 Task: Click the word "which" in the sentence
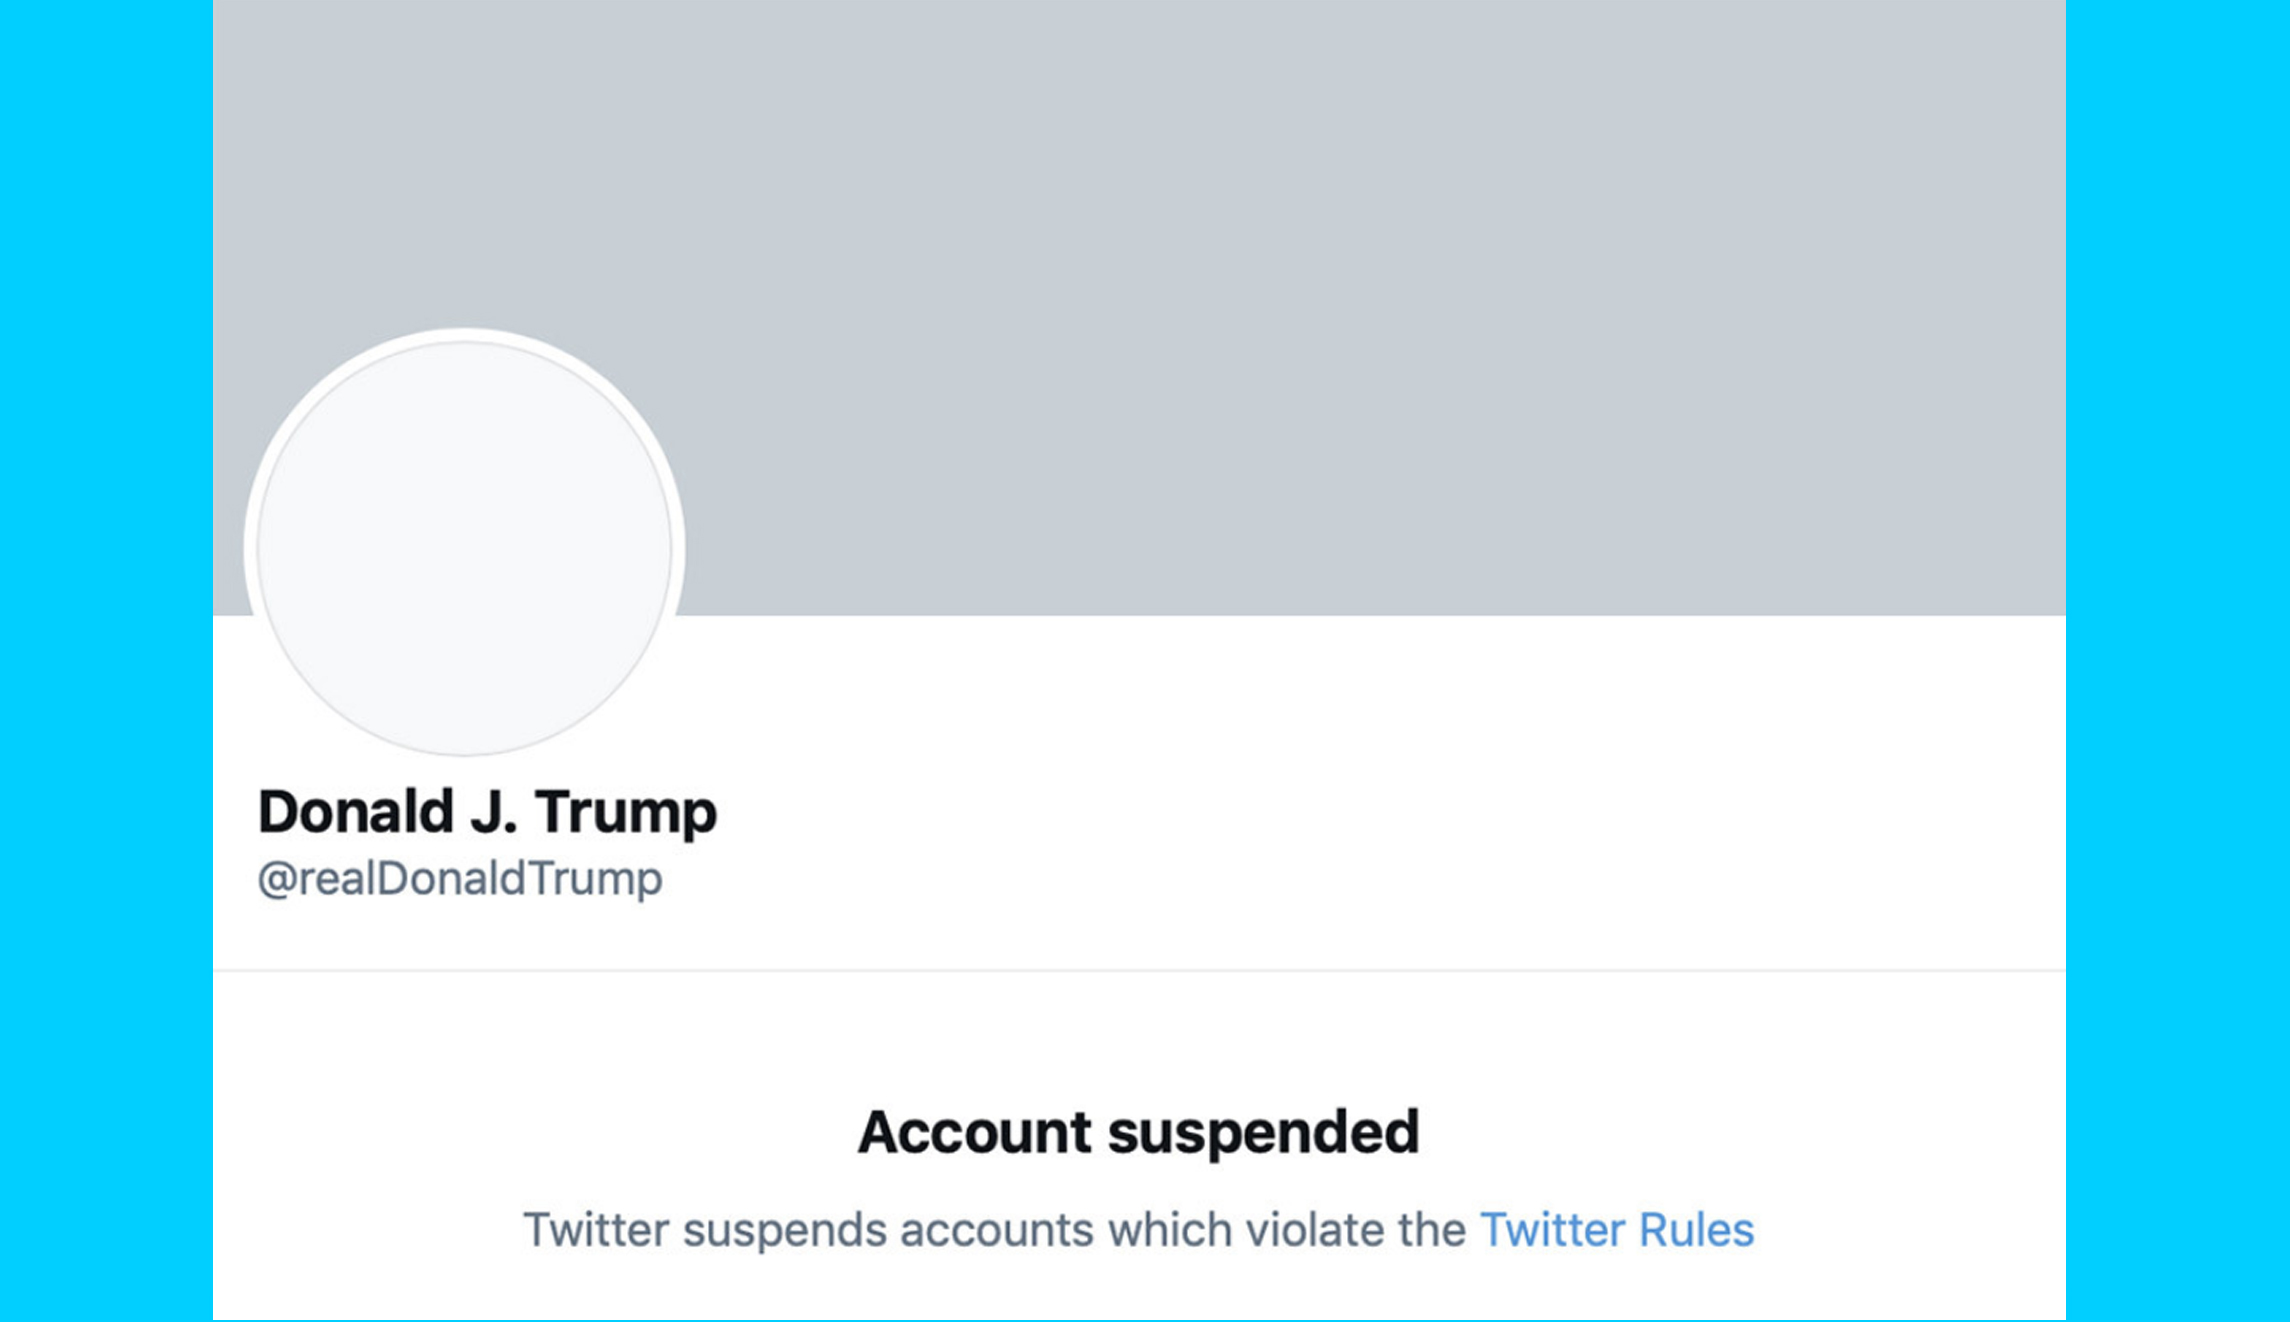(1169, 1230)
